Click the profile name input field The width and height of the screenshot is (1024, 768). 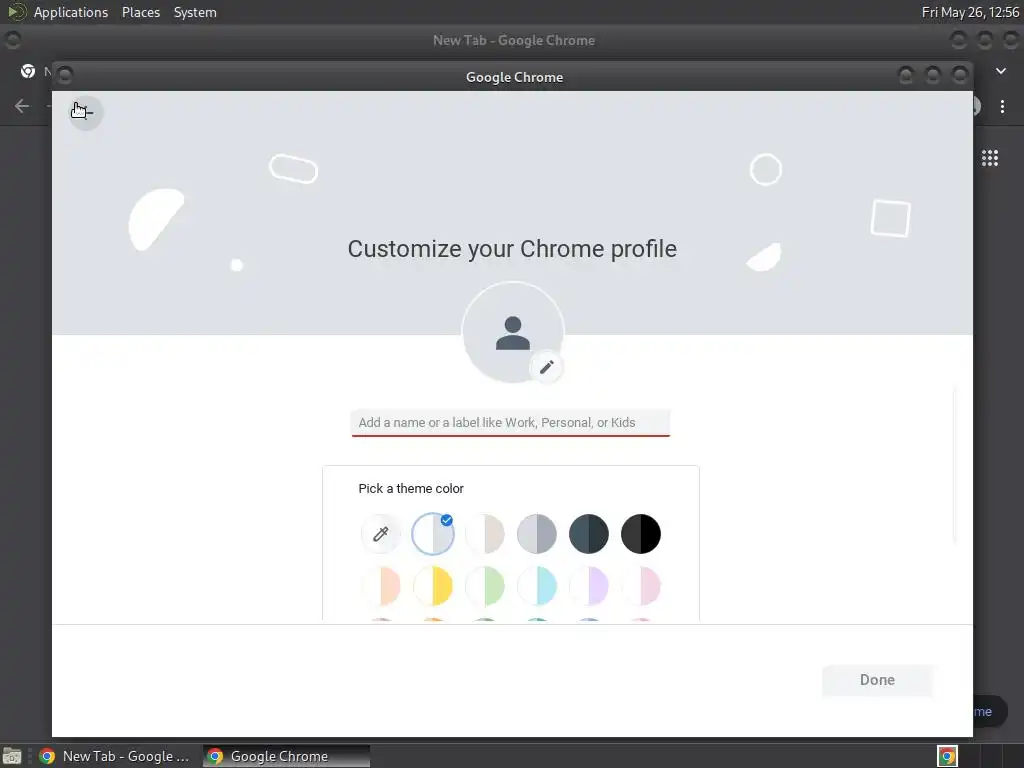tap(511, 423)
